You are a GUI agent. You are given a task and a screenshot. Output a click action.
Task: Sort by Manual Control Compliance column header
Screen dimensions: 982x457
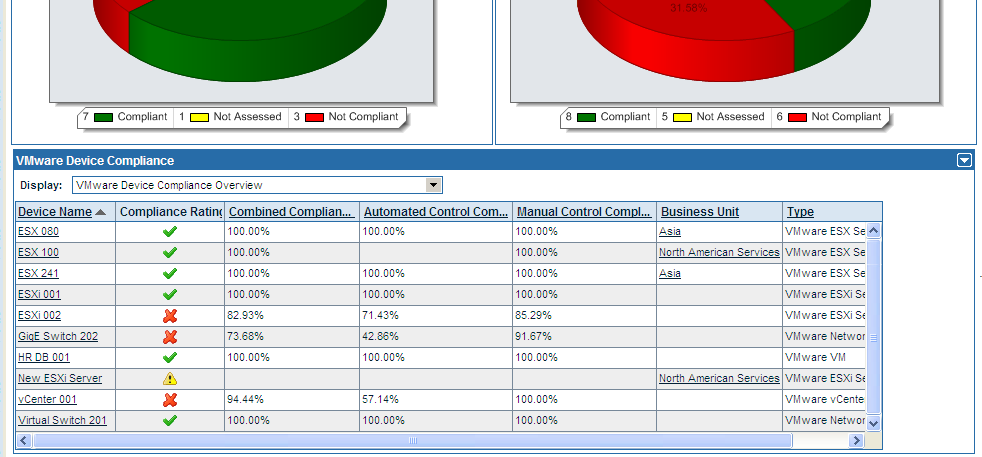584,212
